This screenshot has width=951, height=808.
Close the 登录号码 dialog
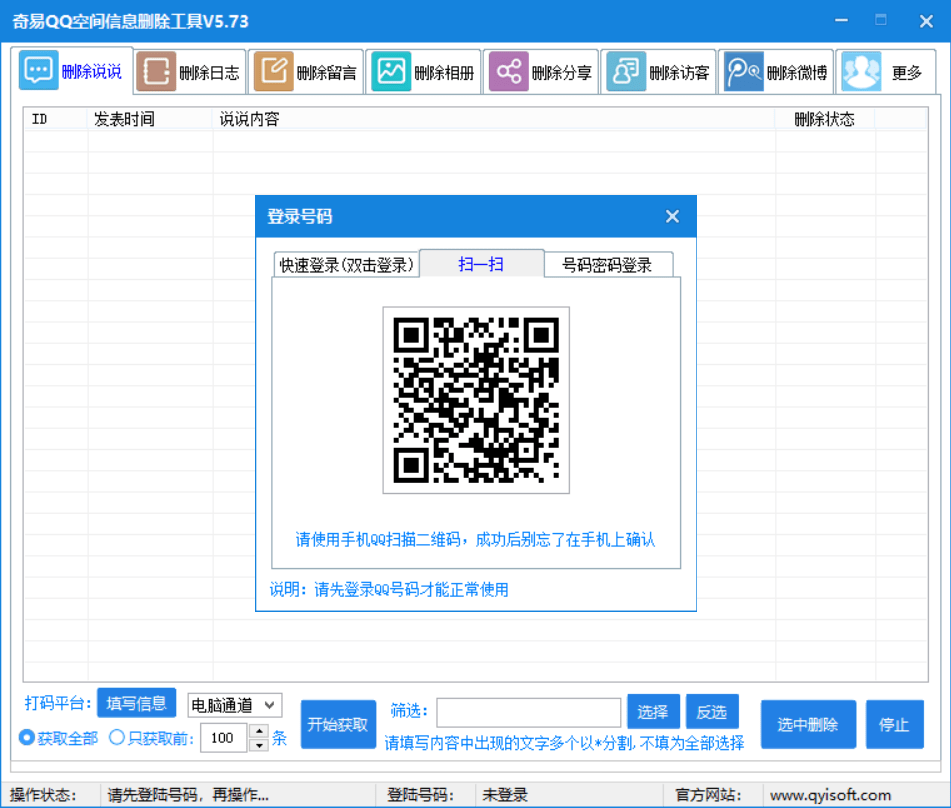672,217
